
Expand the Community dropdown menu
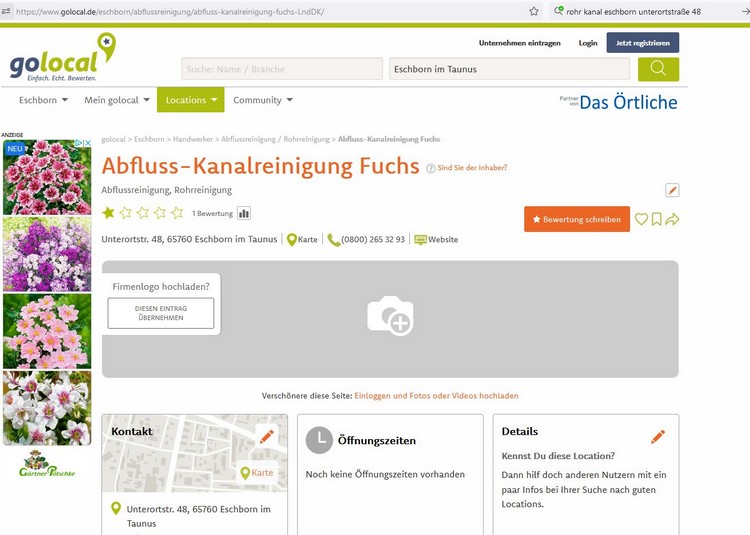[x=262, y=100]
